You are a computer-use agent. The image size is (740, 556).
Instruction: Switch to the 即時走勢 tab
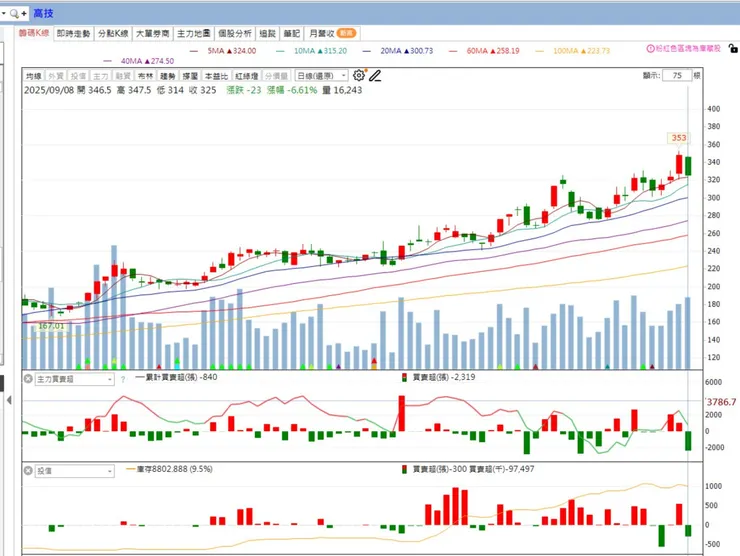click(73, 34)
